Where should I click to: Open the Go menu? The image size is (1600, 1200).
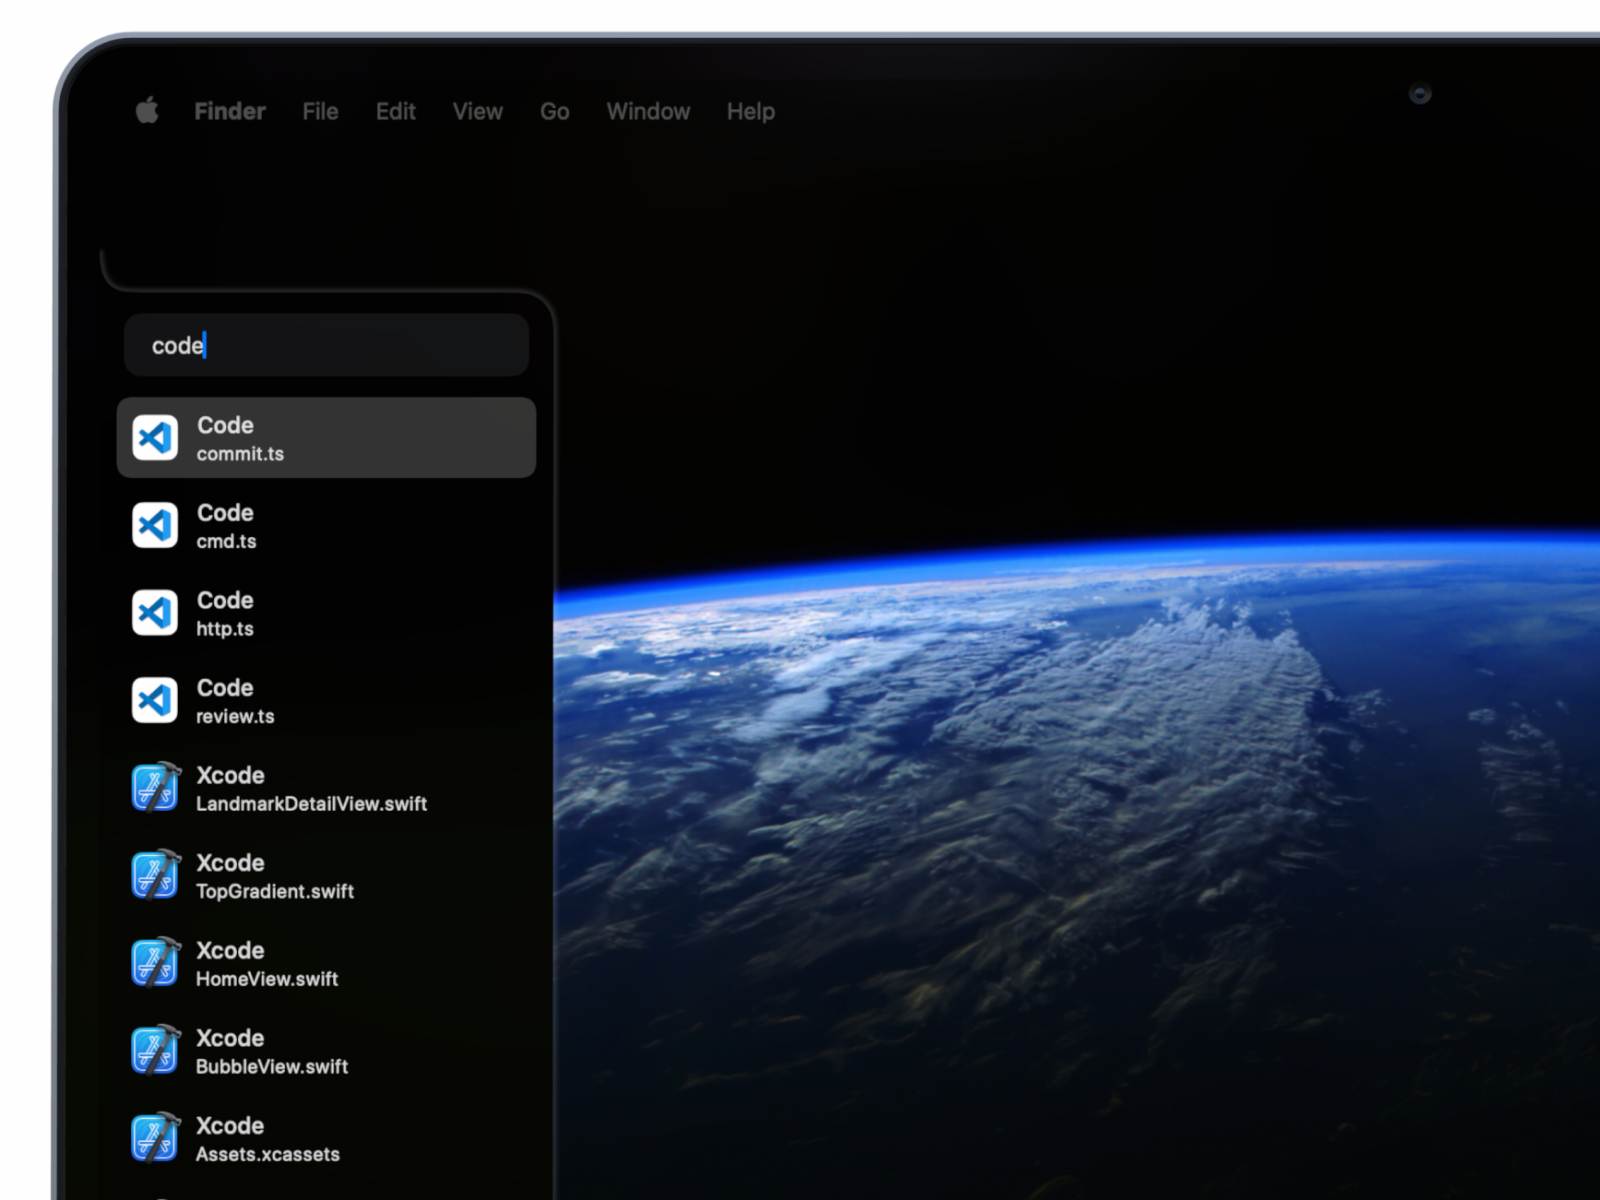pyautogui.click(x=554, y=111)
